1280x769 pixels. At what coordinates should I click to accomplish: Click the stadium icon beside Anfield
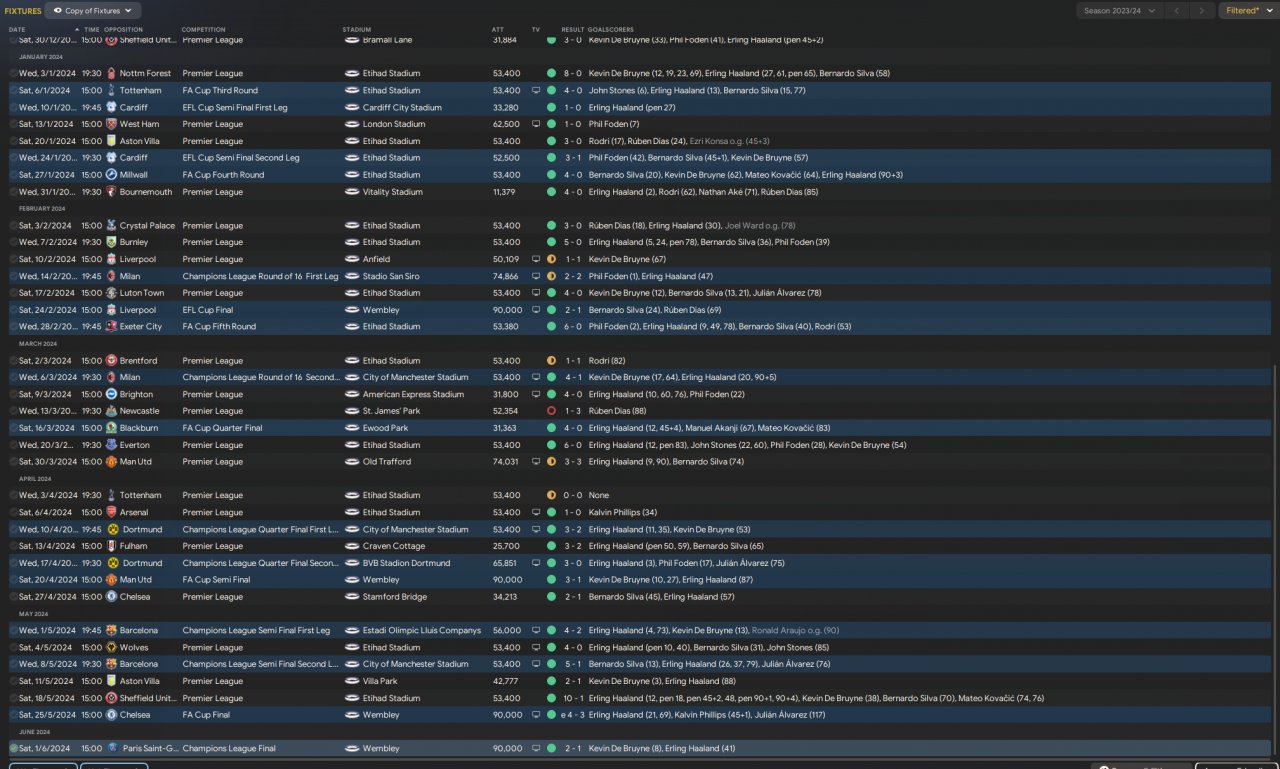click(x=351, y=259)
